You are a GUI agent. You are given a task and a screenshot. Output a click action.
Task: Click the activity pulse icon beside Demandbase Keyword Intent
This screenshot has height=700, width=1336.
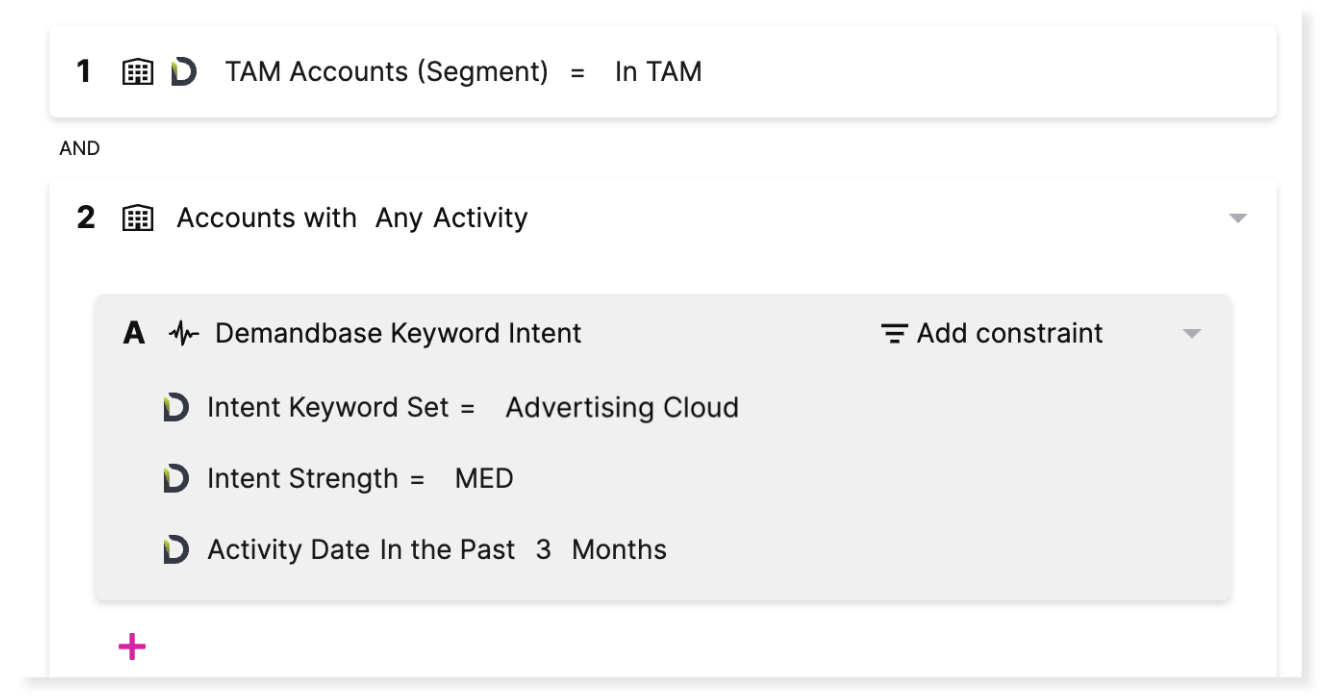pyautogui.click(x=184, y=334)
